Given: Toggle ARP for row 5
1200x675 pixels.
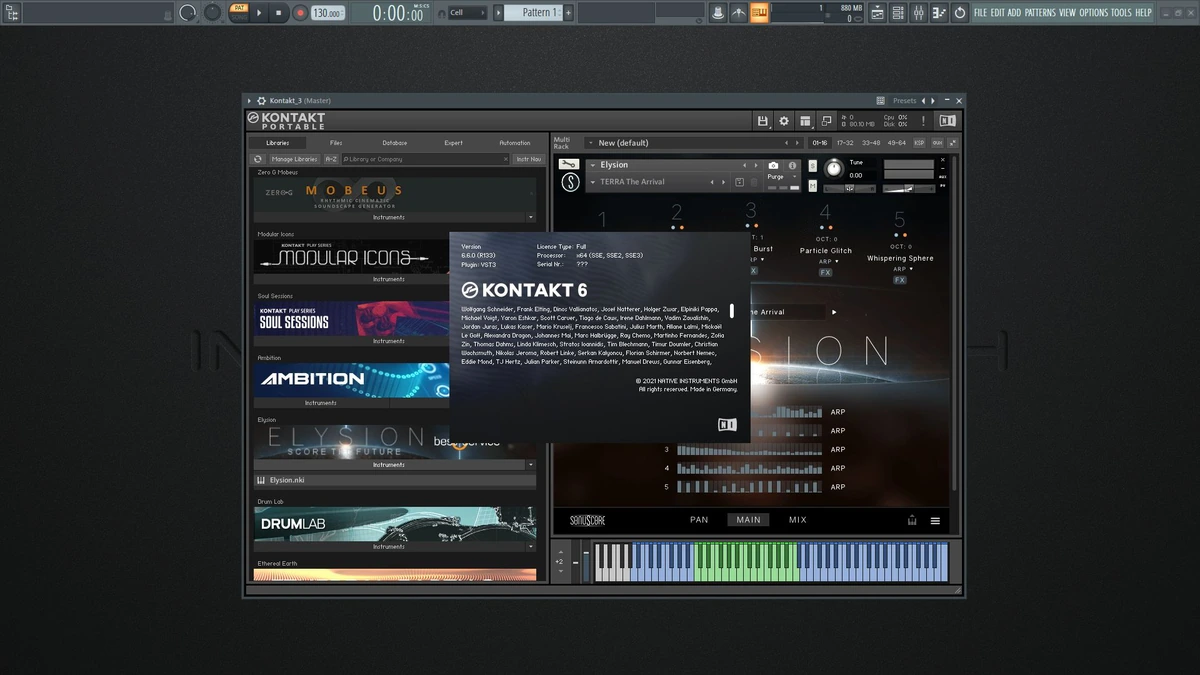Looking at the screenshot, I should (839, 487).
